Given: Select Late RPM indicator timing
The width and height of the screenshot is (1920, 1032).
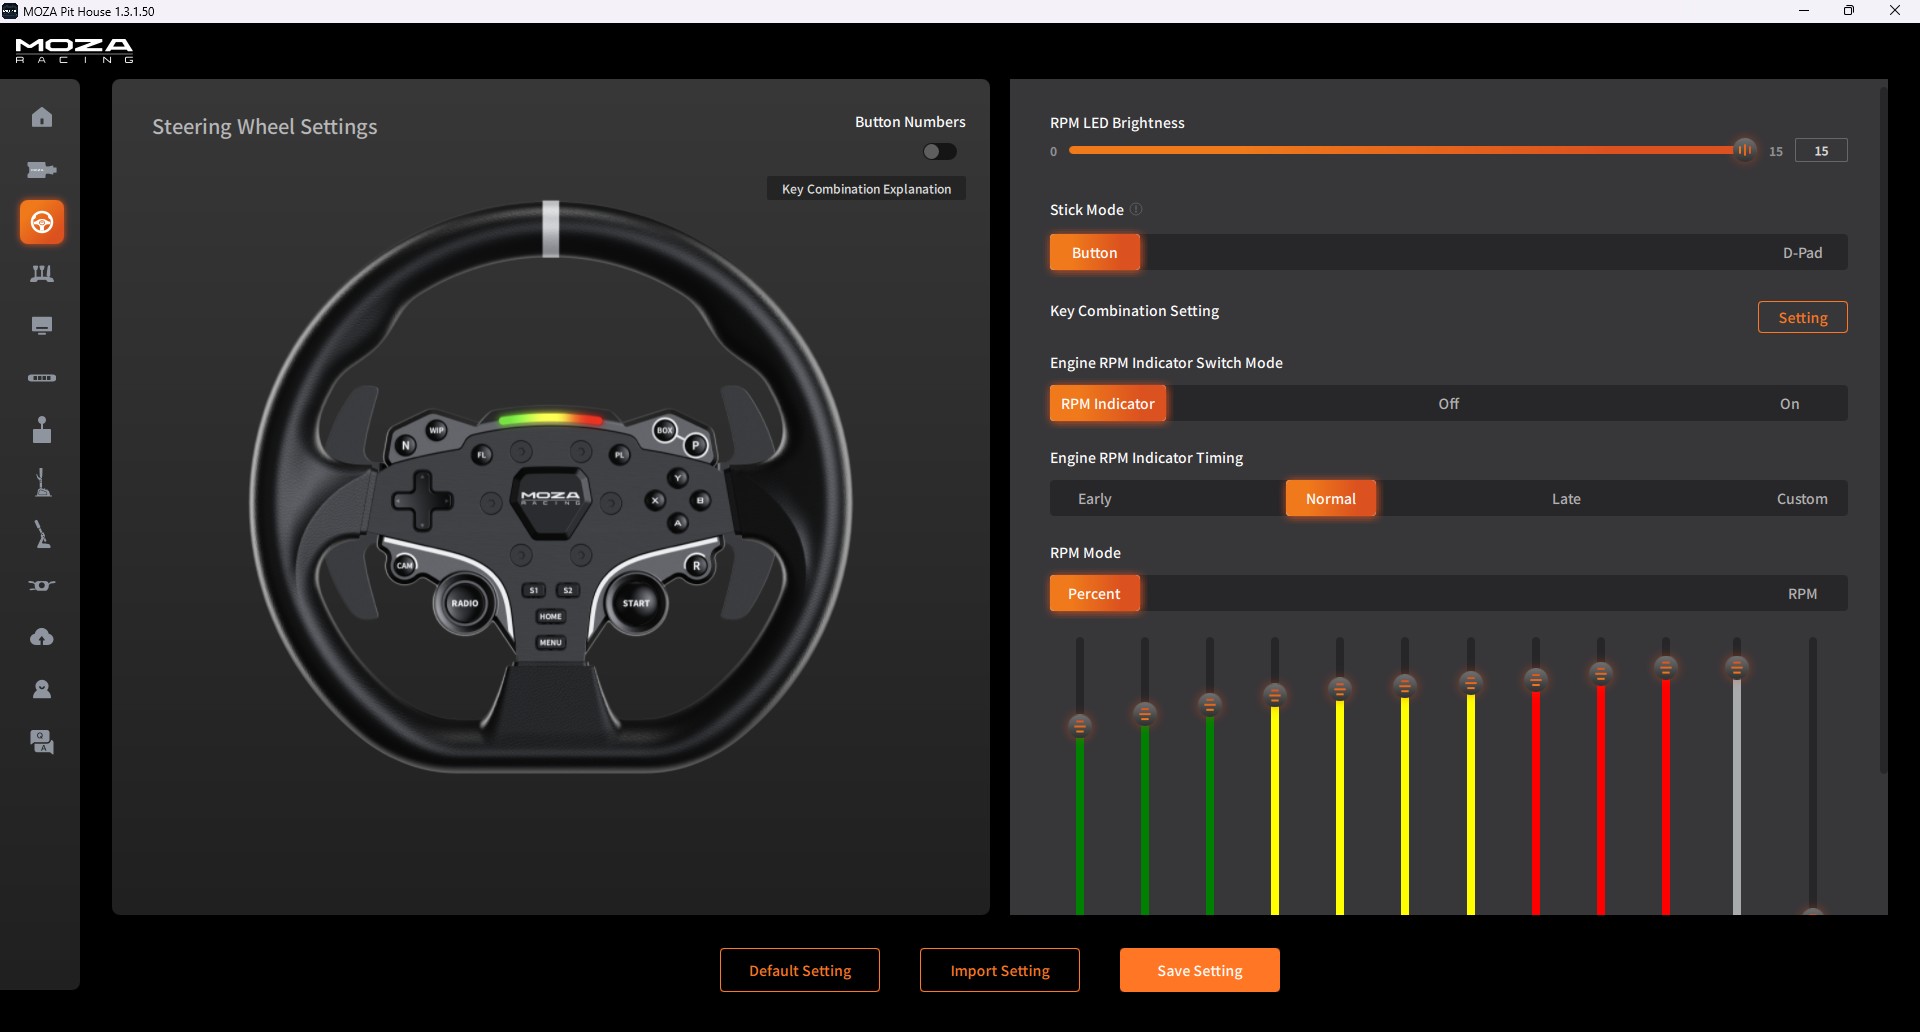Looking at the screenshot, I should (x=1566, y=499).
